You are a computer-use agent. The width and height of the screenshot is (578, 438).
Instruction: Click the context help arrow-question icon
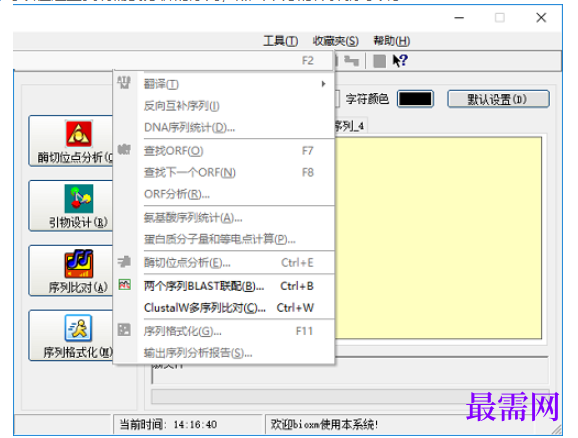click(400, 60)
